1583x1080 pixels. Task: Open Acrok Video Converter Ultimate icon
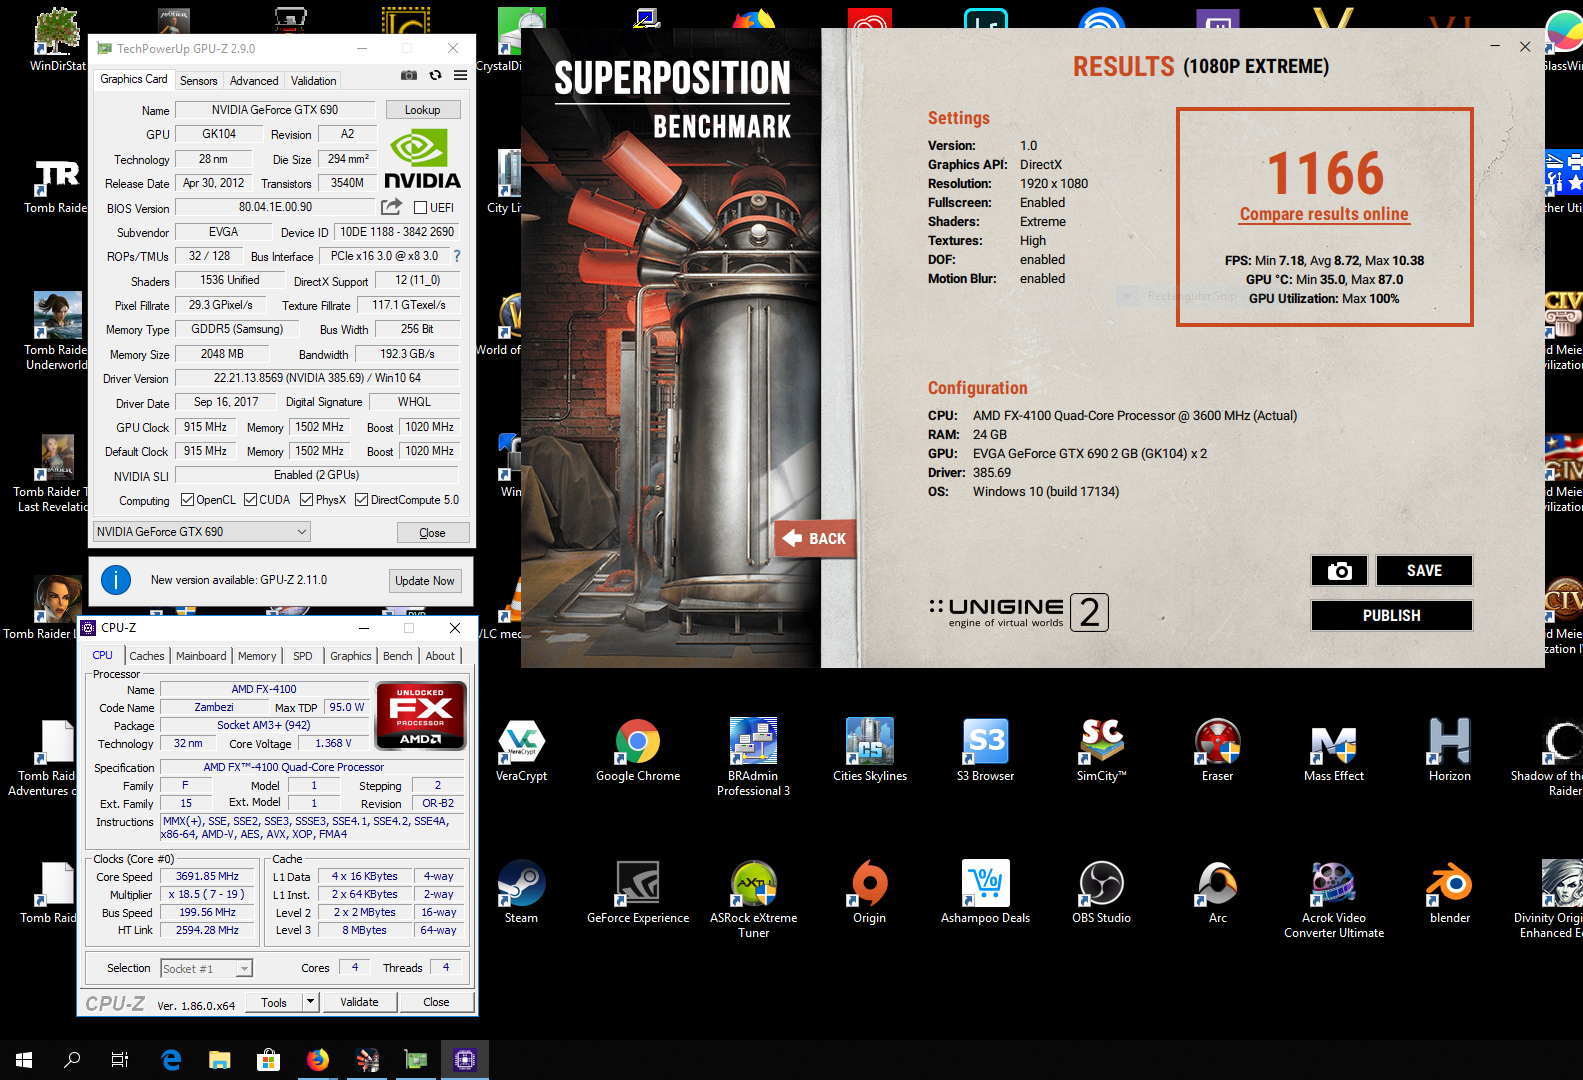(x=1334, y=899)
